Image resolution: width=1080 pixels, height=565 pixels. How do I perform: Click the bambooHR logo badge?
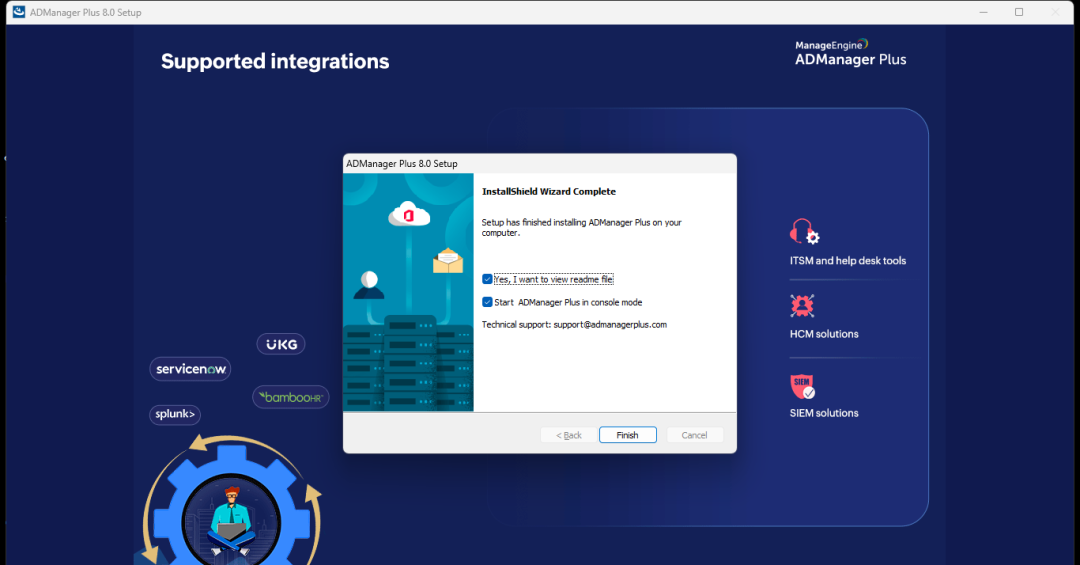coord(291,397)
